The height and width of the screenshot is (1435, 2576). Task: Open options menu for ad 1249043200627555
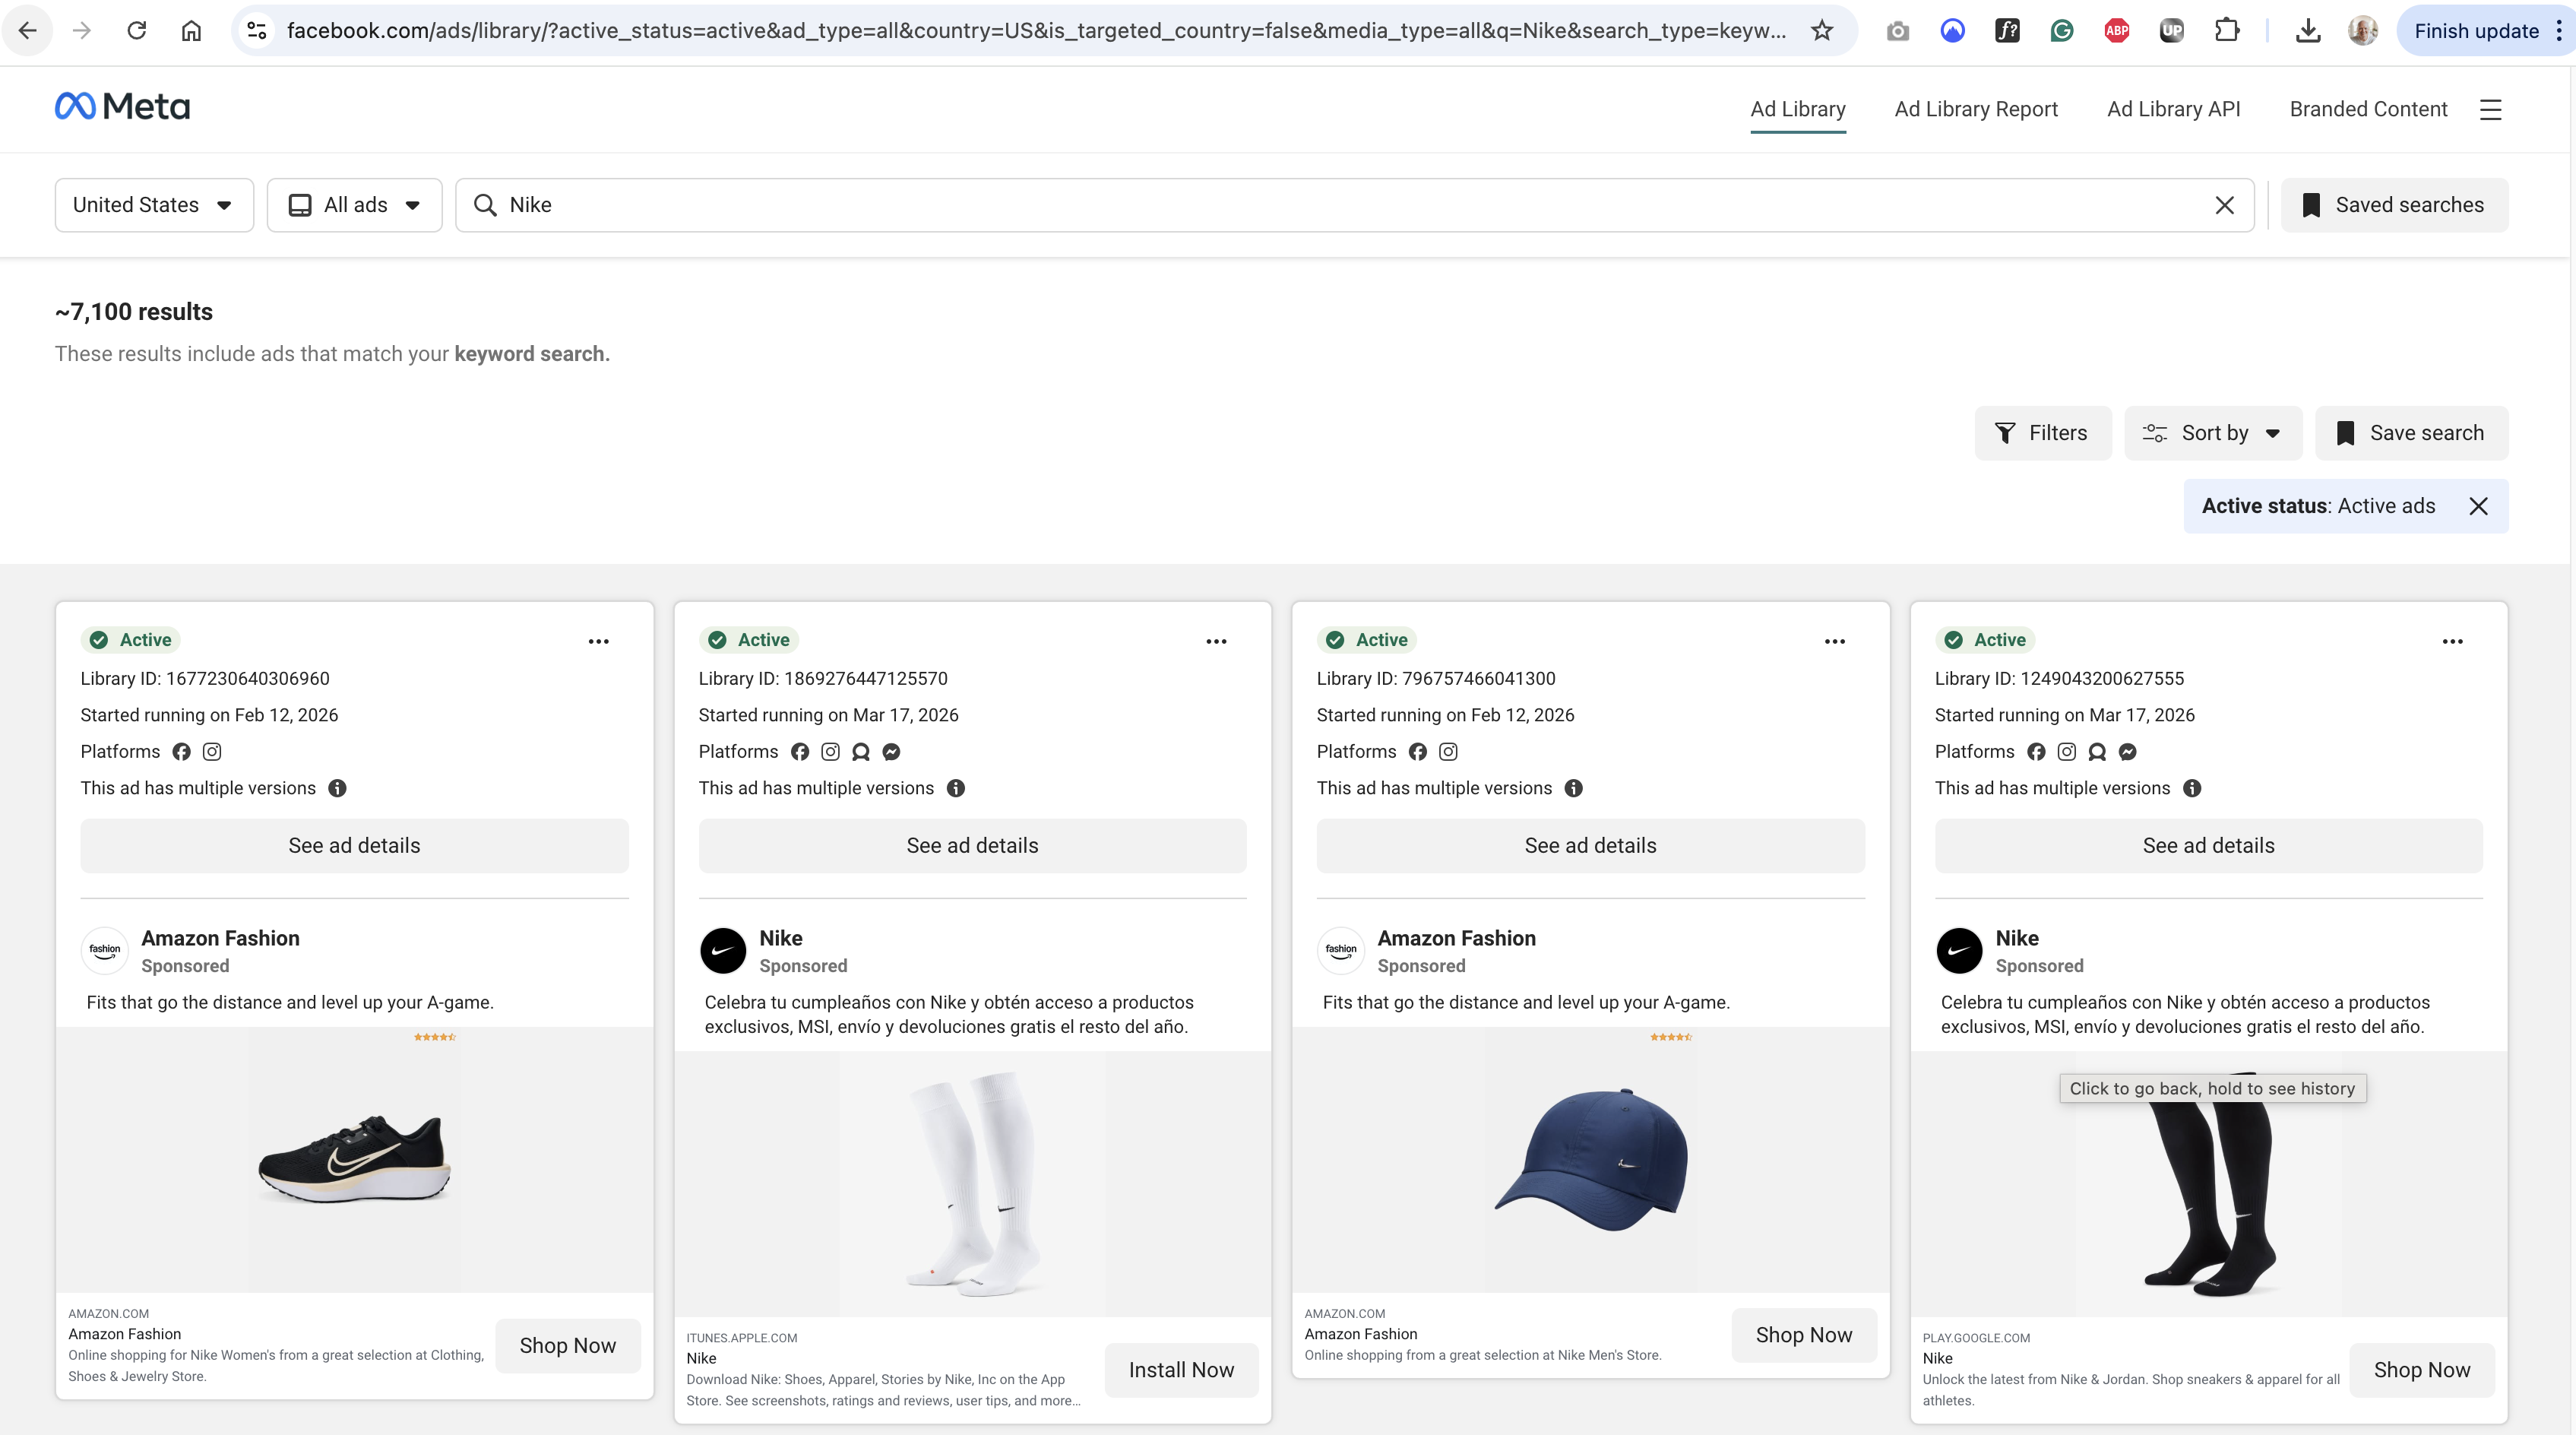tap(2453, 641)
